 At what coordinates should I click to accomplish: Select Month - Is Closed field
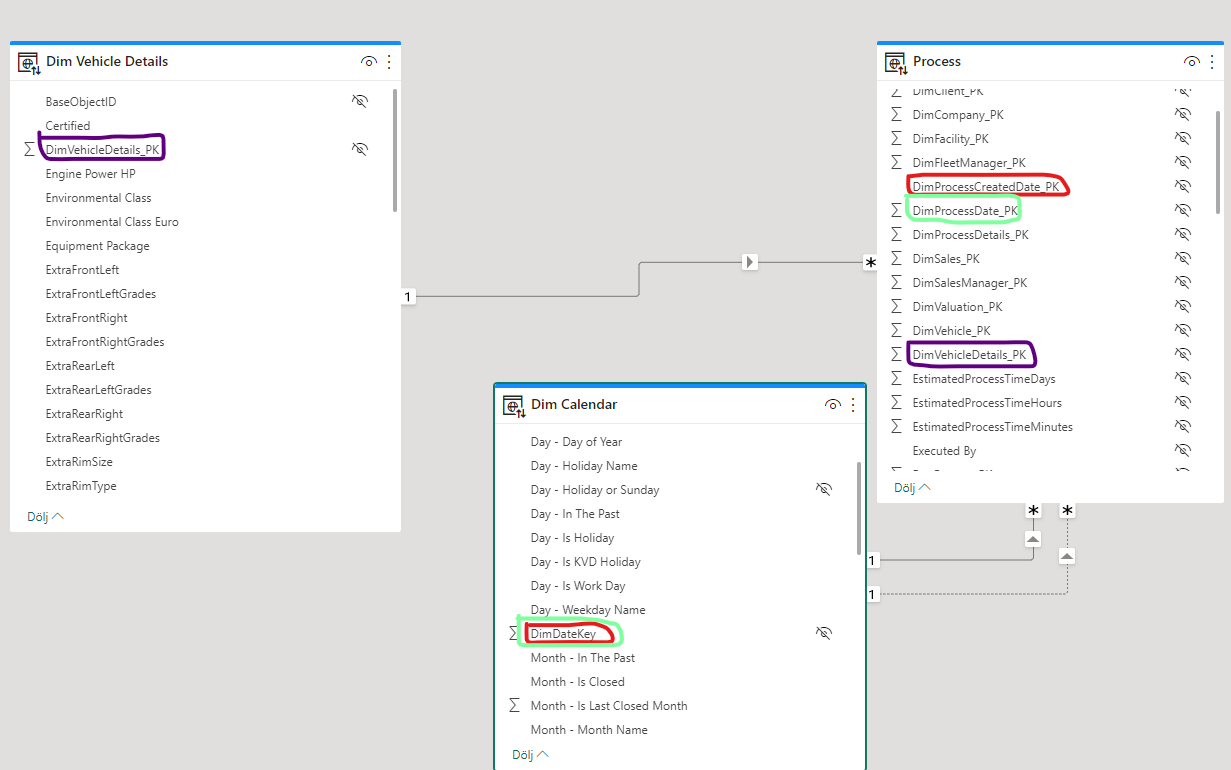coord(577,681)
